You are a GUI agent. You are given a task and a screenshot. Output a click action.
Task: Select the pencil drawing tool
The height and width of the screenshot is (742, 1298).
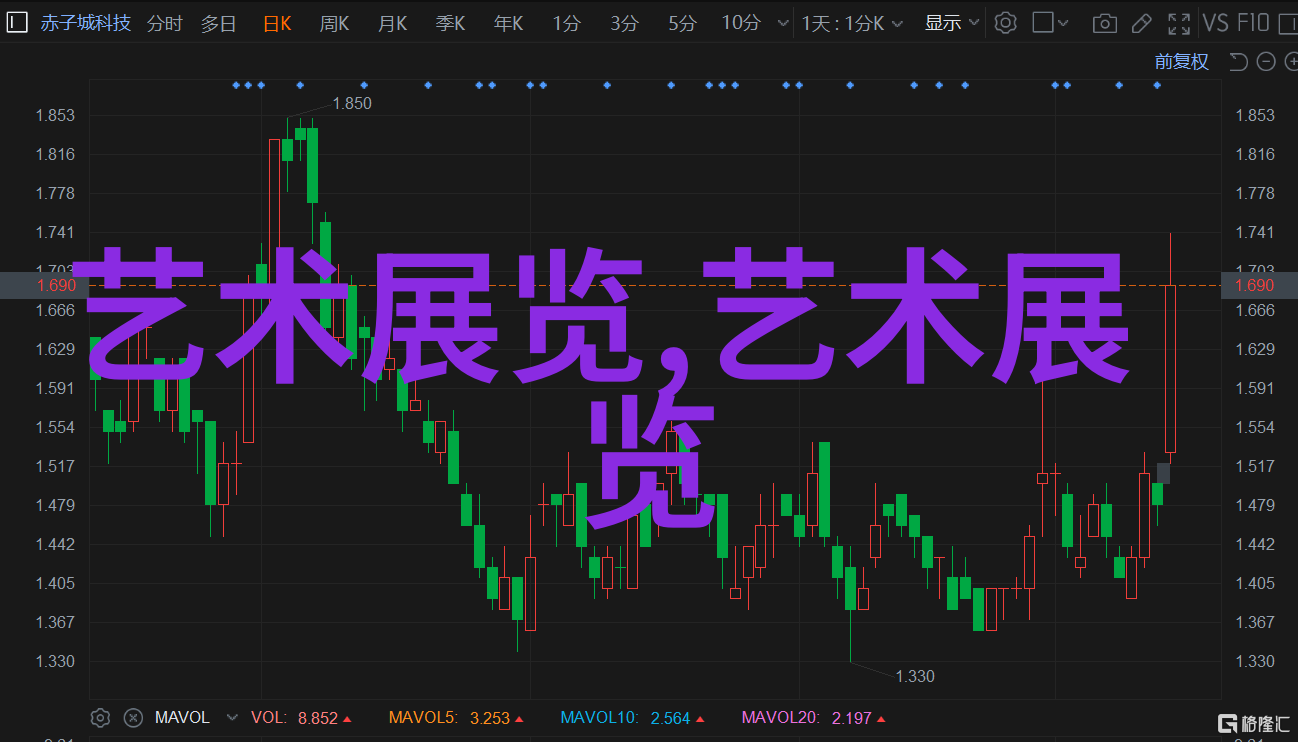pyautogui.click(x=1144, y=22)
